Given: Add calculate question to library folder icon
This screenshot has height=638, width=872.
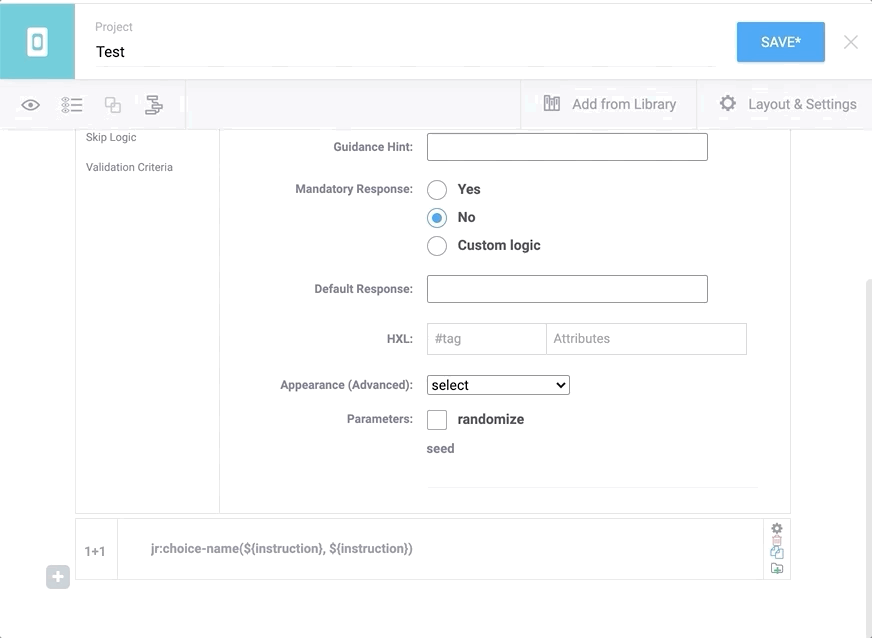Looking at the screenshot, I should [x=777, y=568].
